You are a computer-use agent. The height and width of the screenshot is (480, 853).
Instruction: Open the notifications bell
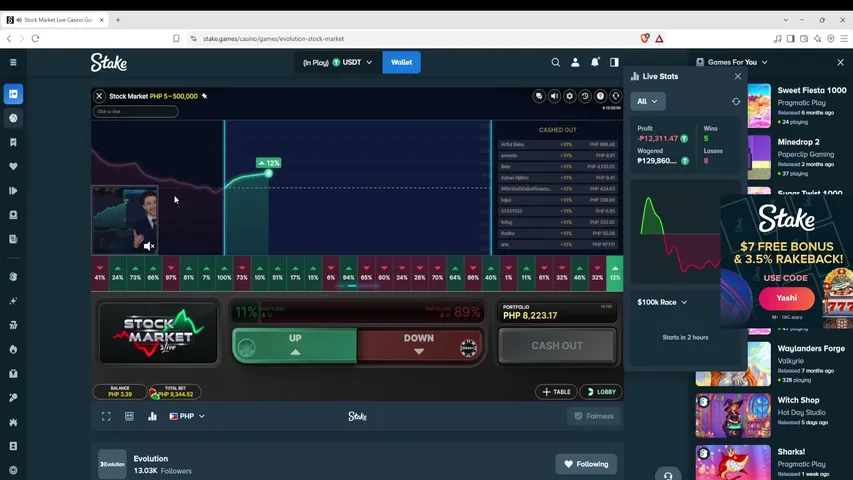point(595,63)
